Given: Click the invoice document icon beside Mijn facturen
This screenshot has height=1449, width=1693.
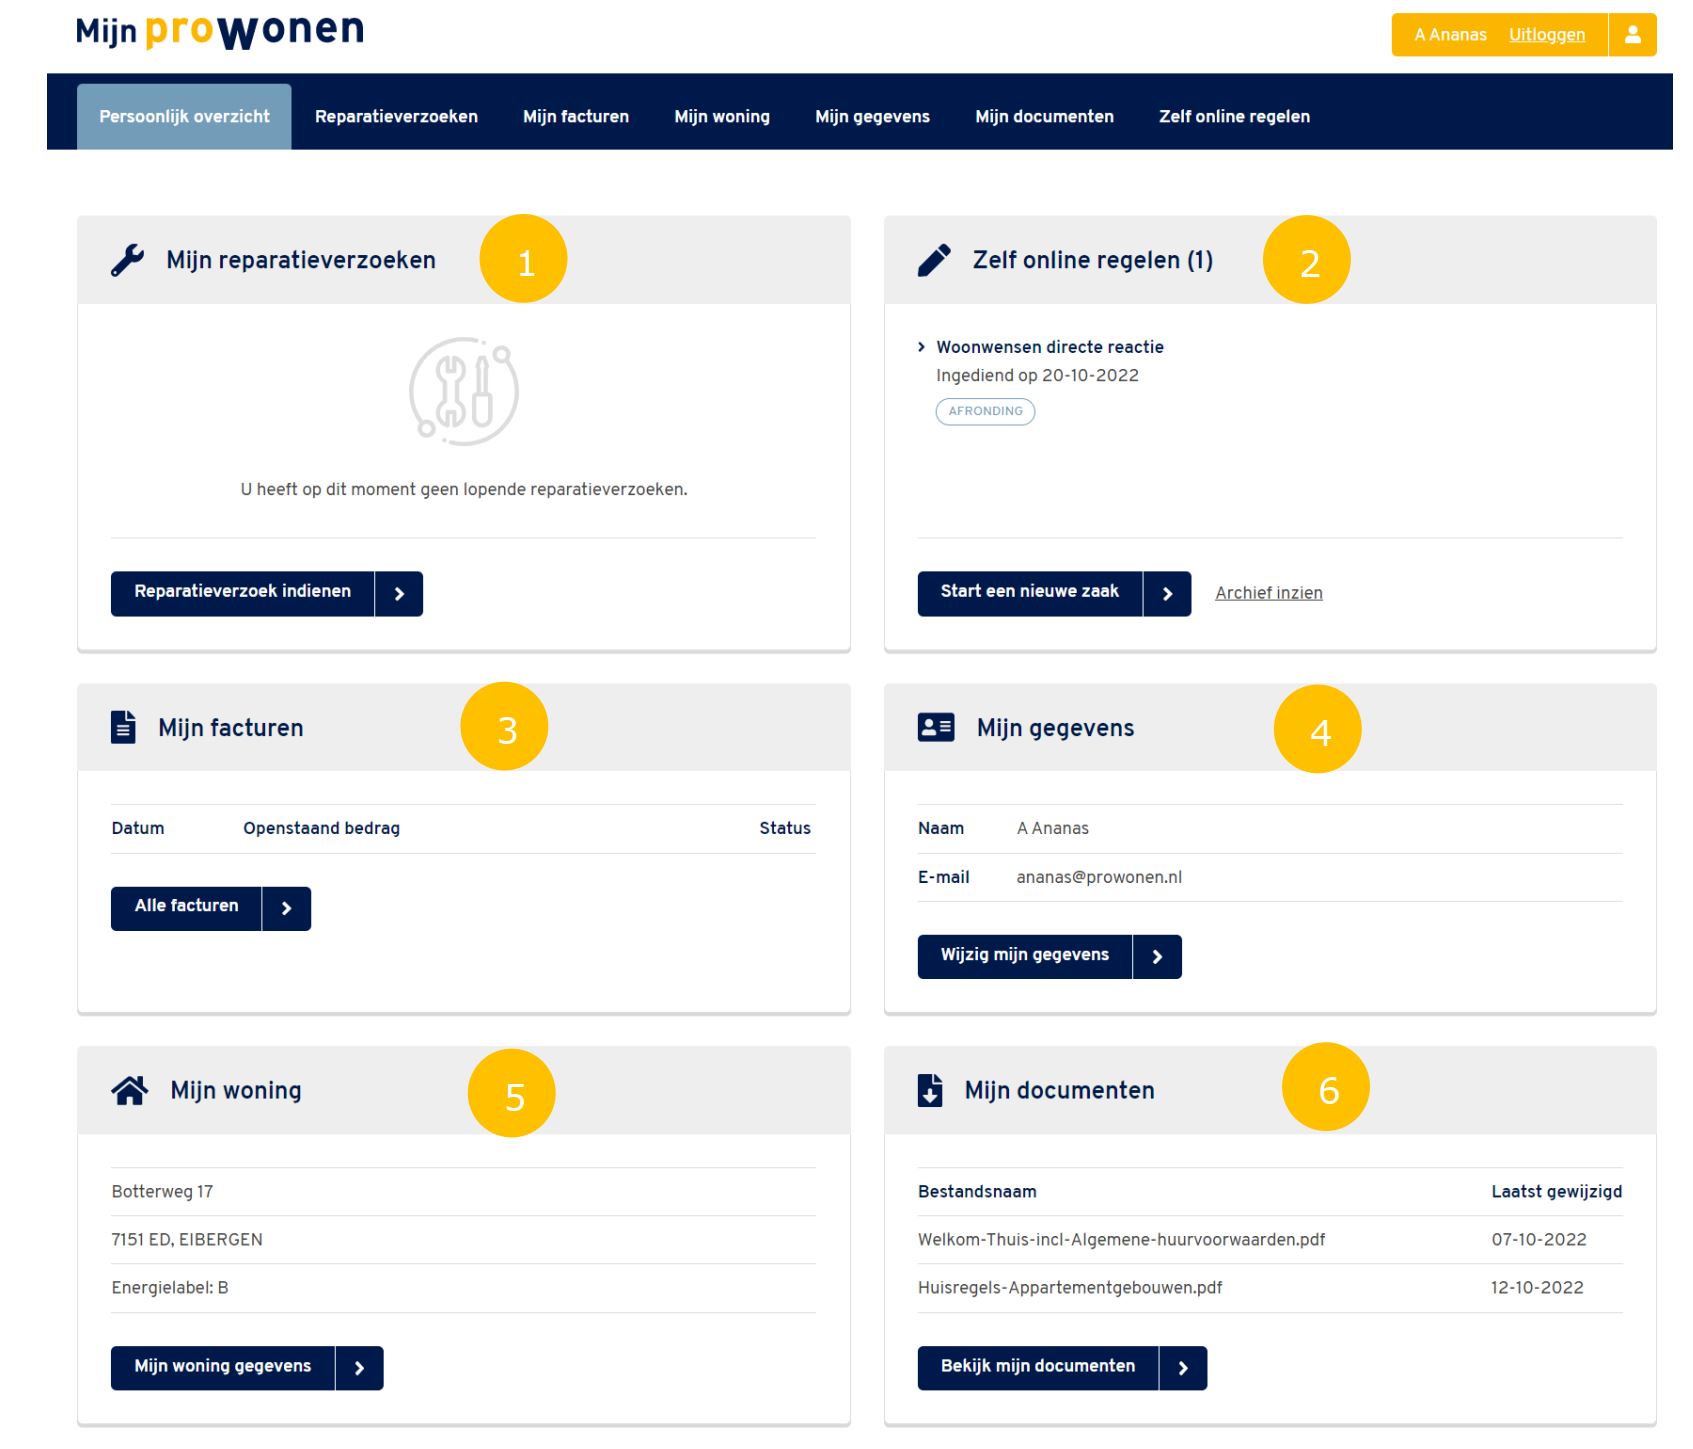Looking at the screenshot, I should pos(123,727).
